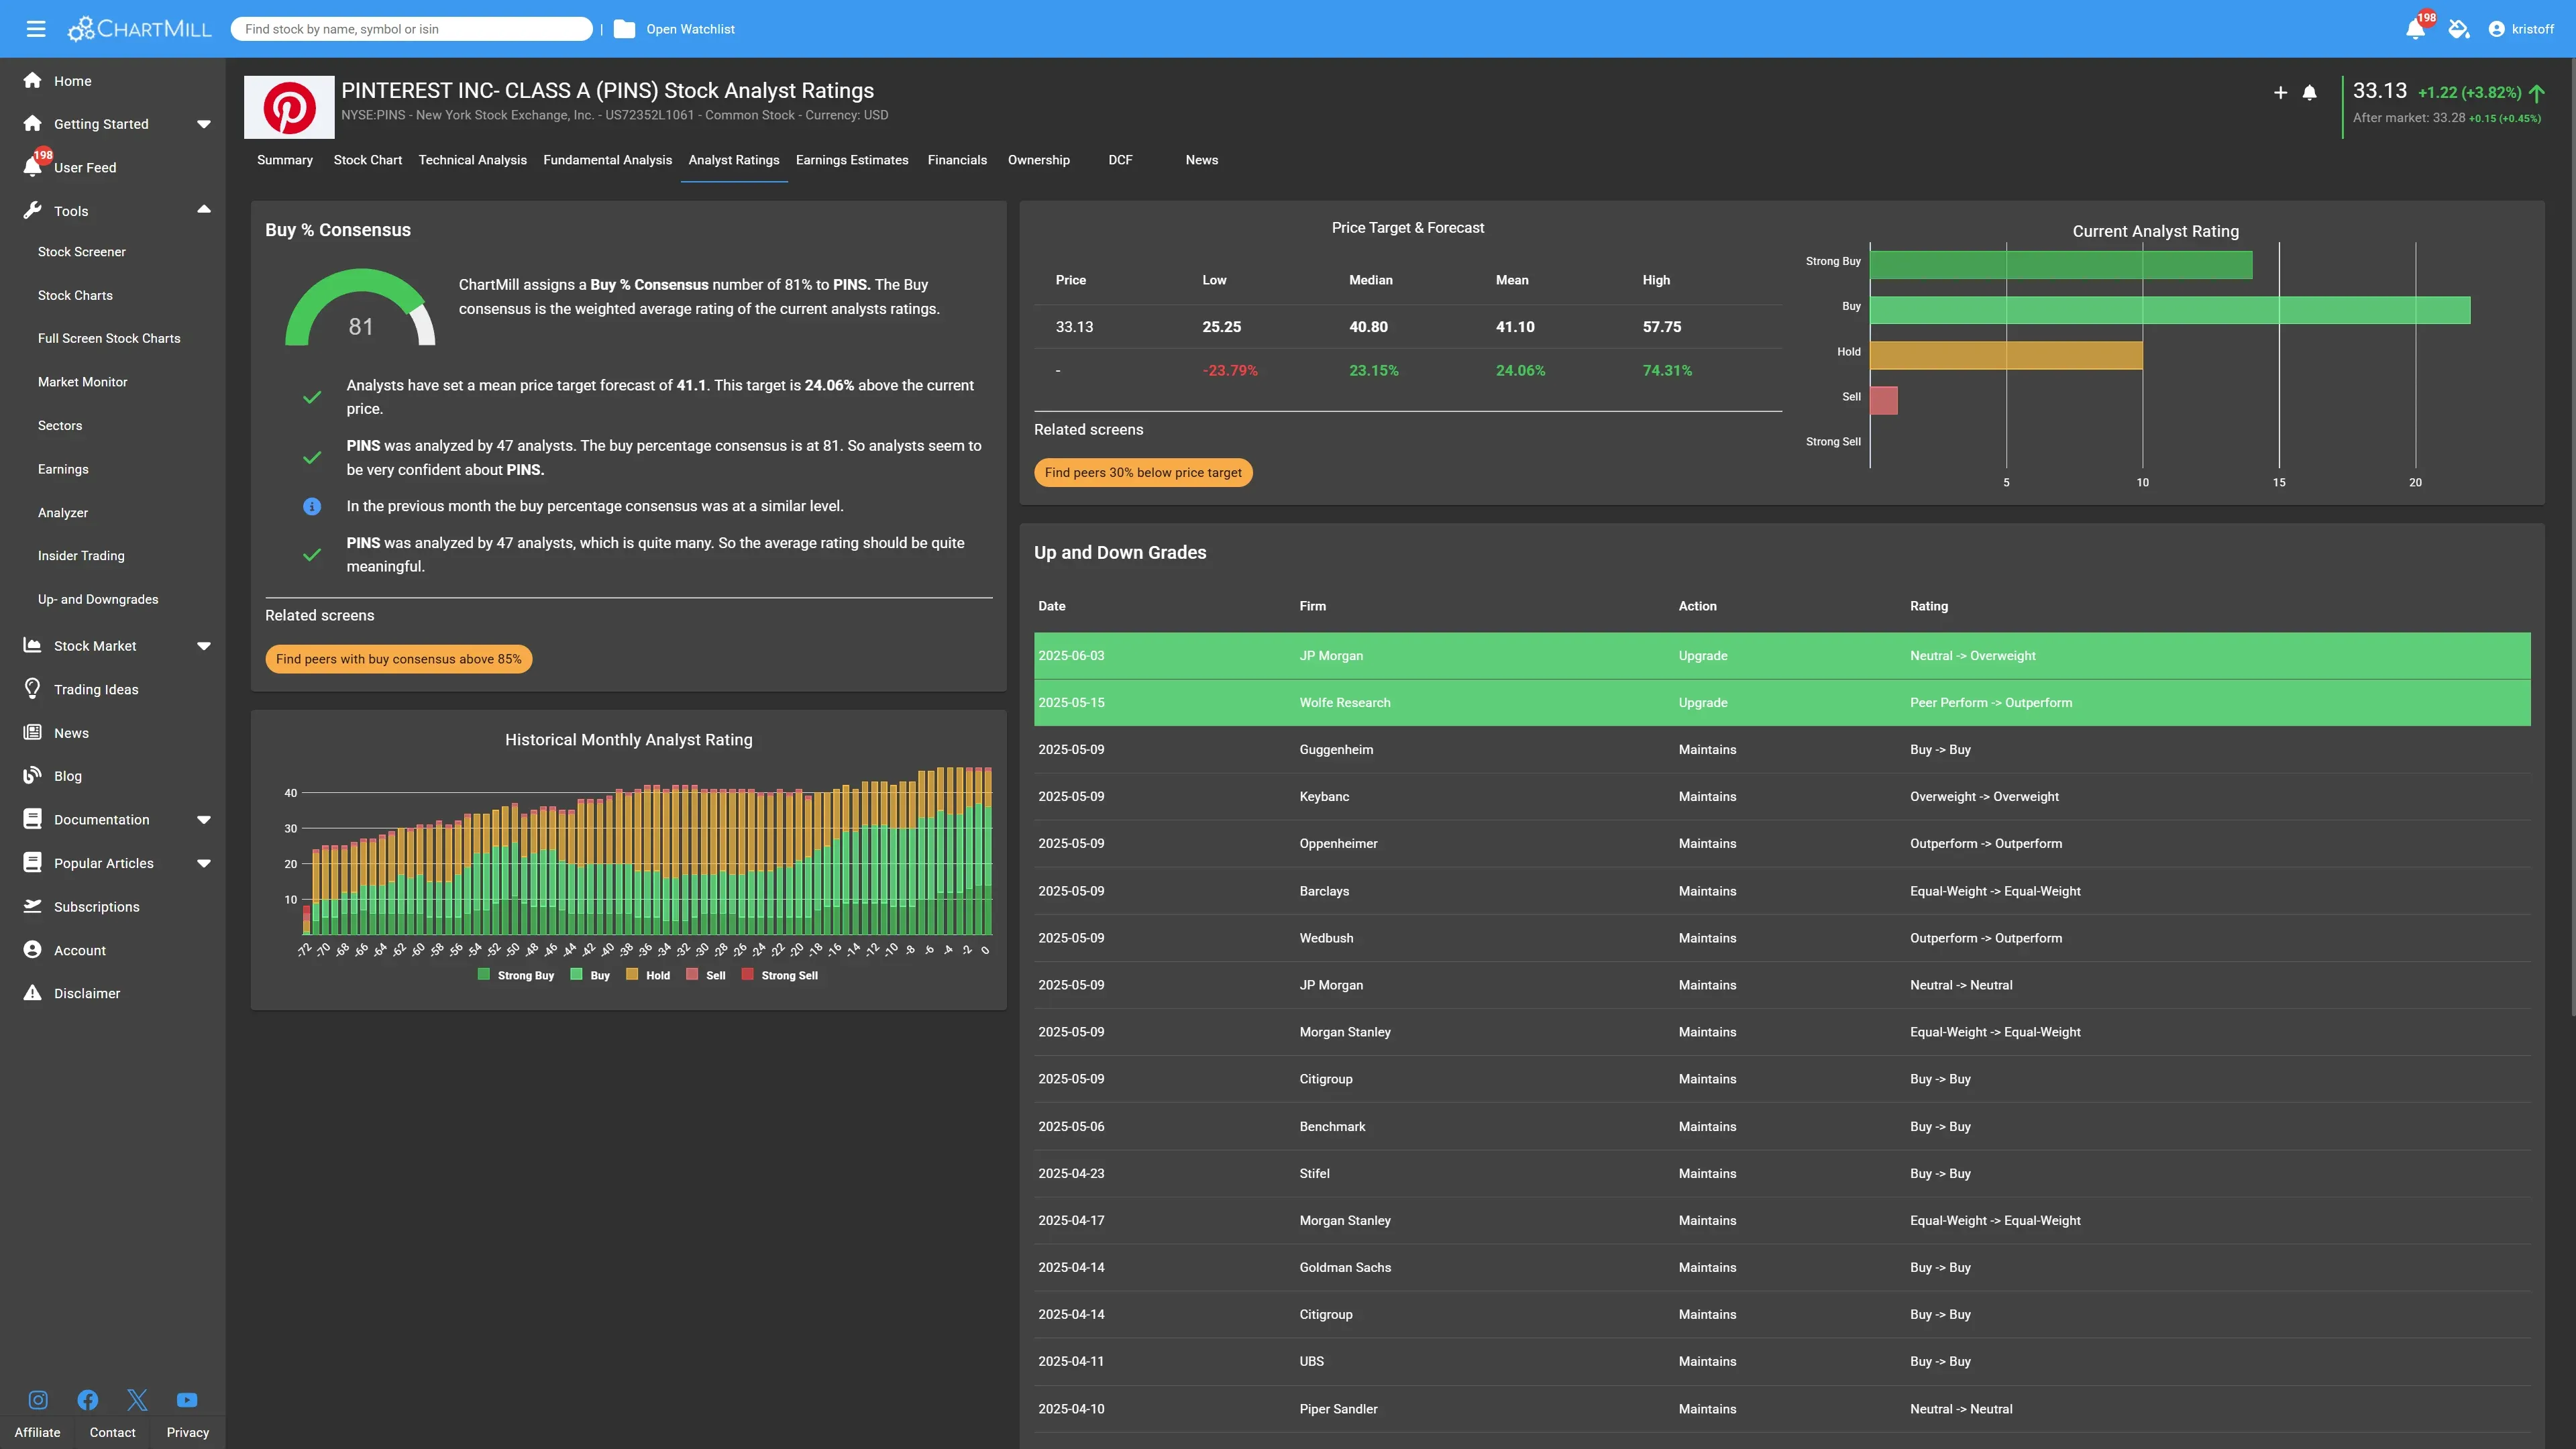Click the Contact footer link

[113, 1432]
